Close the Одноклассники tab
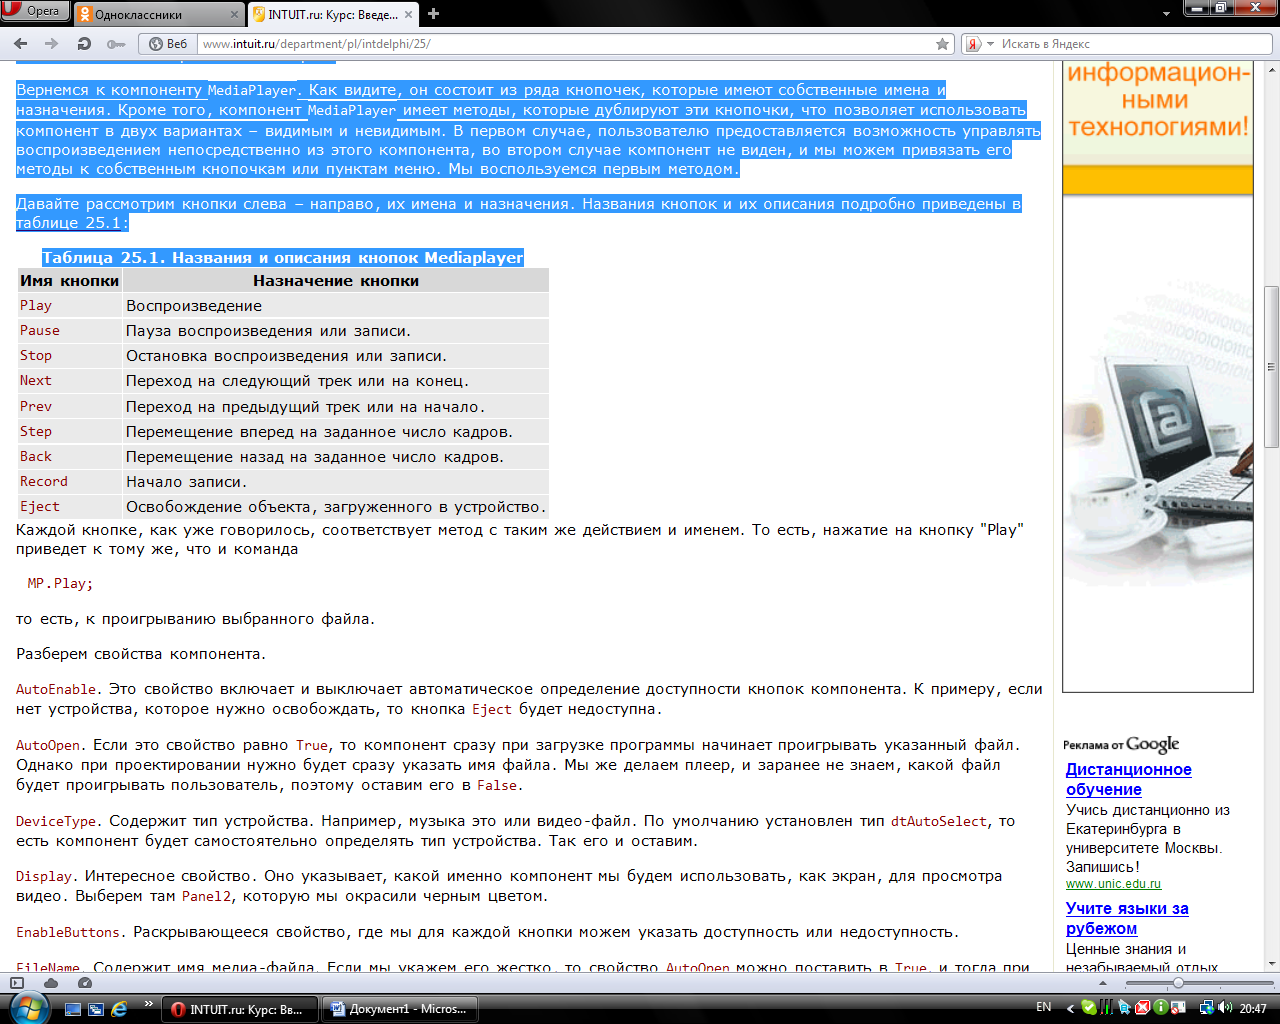The width and height of the screenshot is (1280, 1024). (235, 15)
